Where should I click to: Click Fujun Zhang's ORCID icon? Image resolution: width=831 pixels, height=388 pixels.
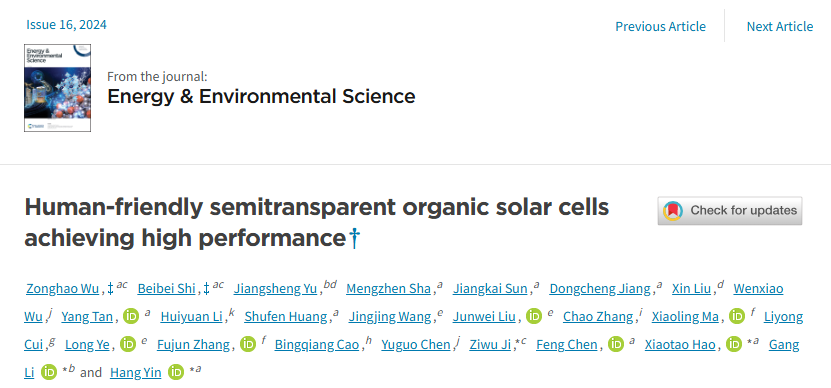coord(247,345)
